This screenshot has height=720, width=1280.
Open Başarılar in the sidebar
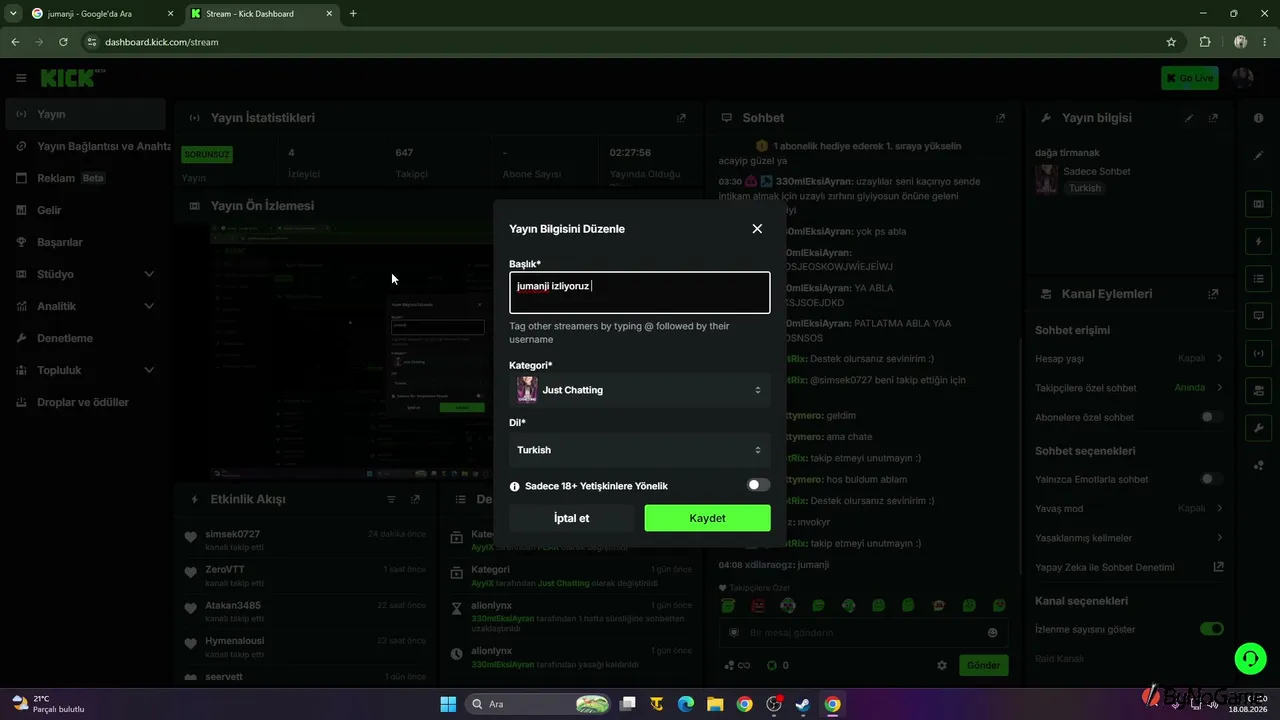(x=85, y=242)
